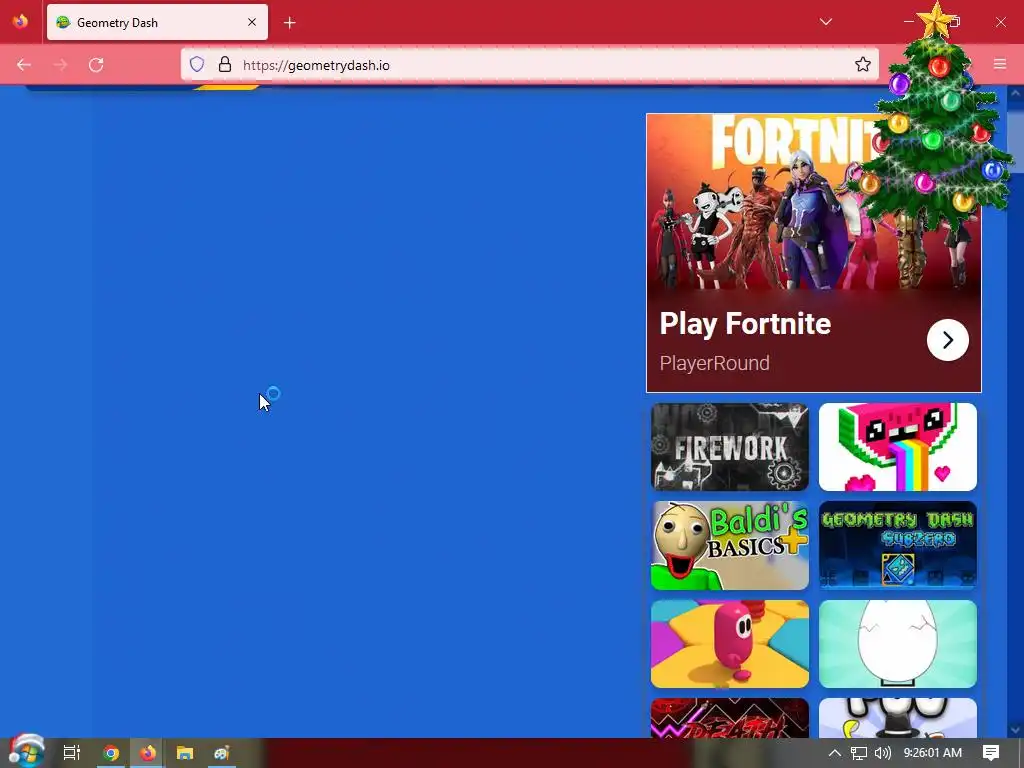Click the Play Fortnite arrow button

[x=948, y=340]
